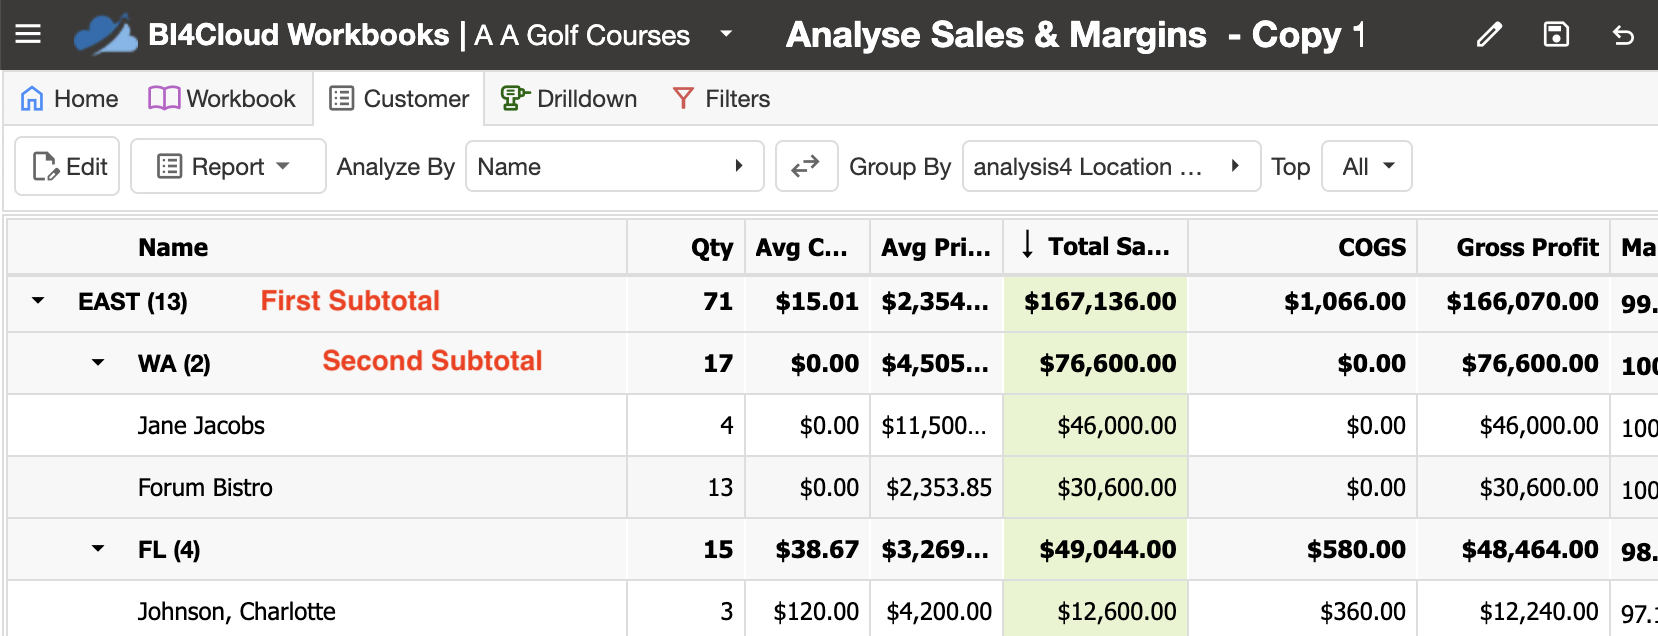The width and height of the screenshot is (1658, 636).
Task: Click the Edit button
Action: pos(68,166)
